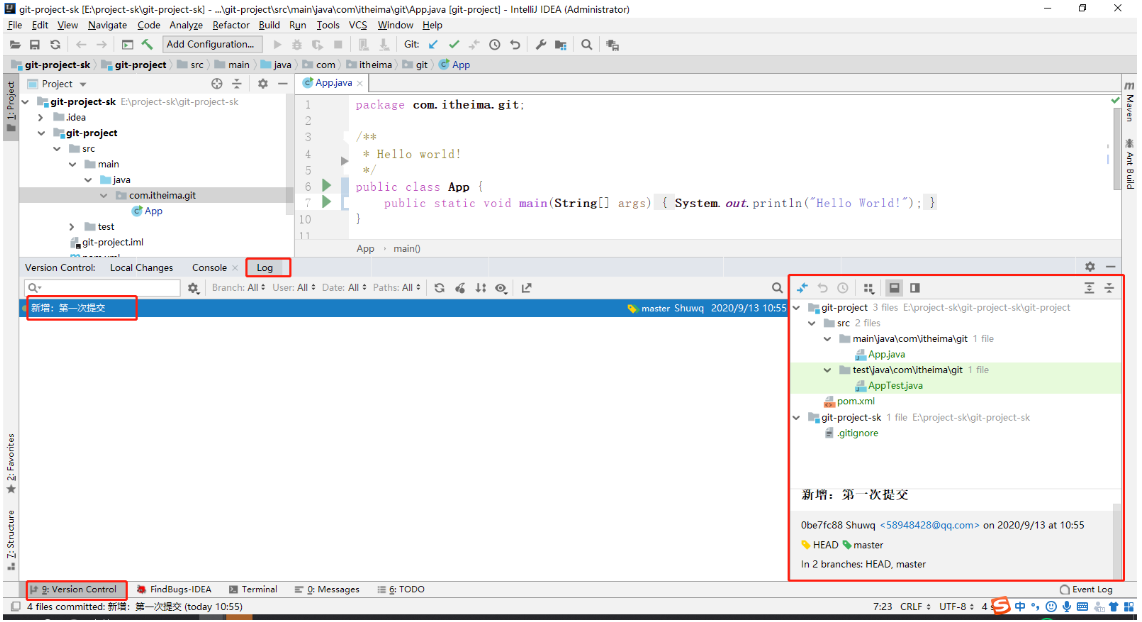The width and height of the screenshot is (1142, 622).
Task: Expand the .idea folder
Action: (x=41, y=117)
